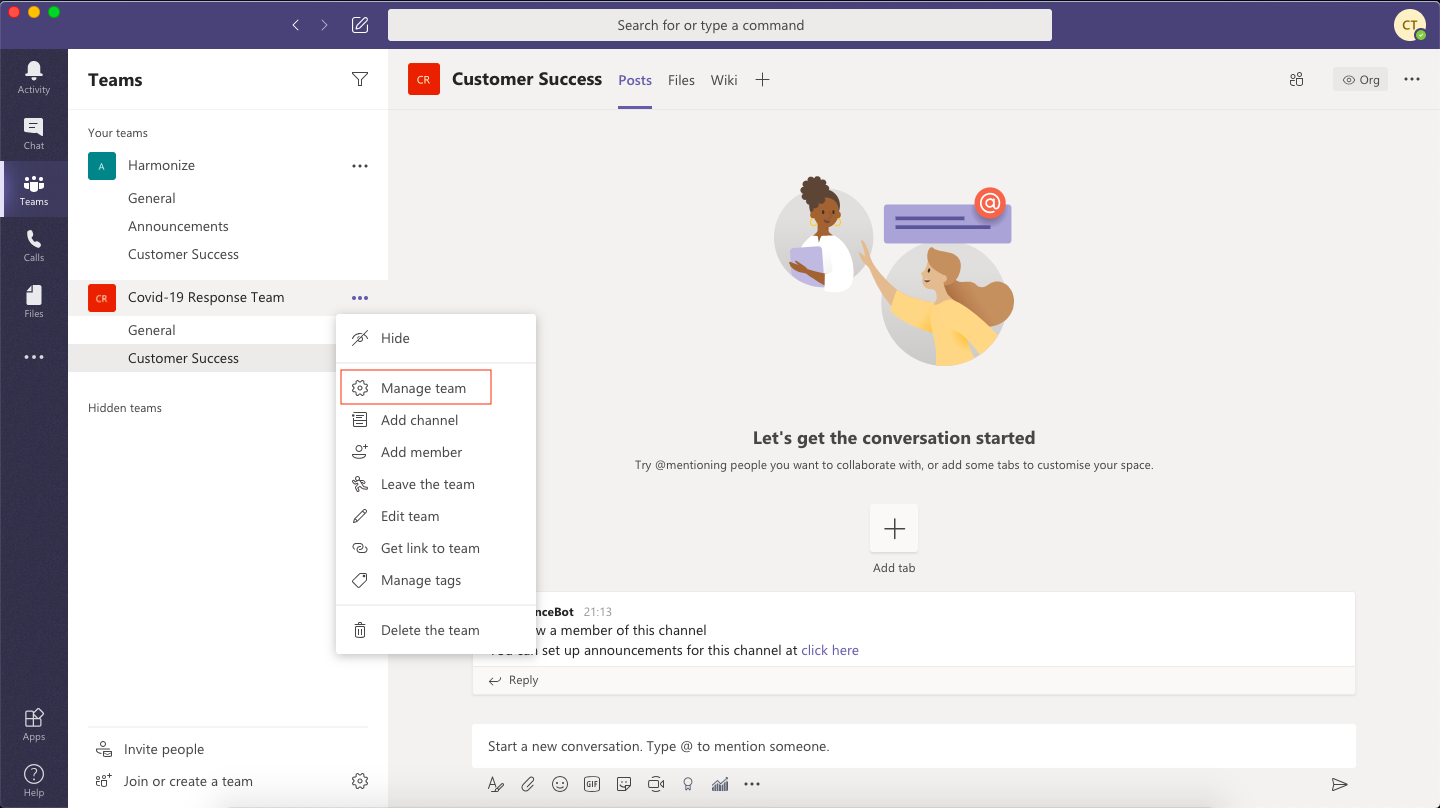Viewport: 1440px width, 808px height.
Task: Expand the Hidden teams section
Action: tap(125, 408)
